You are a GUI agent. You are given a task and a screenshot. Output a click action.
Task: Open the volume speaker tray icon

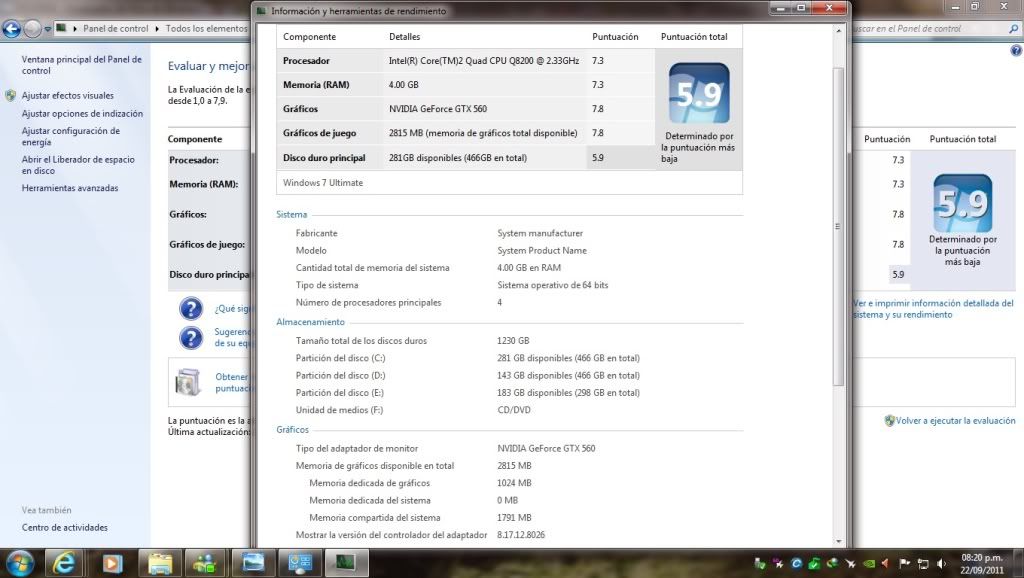point(941,564)
